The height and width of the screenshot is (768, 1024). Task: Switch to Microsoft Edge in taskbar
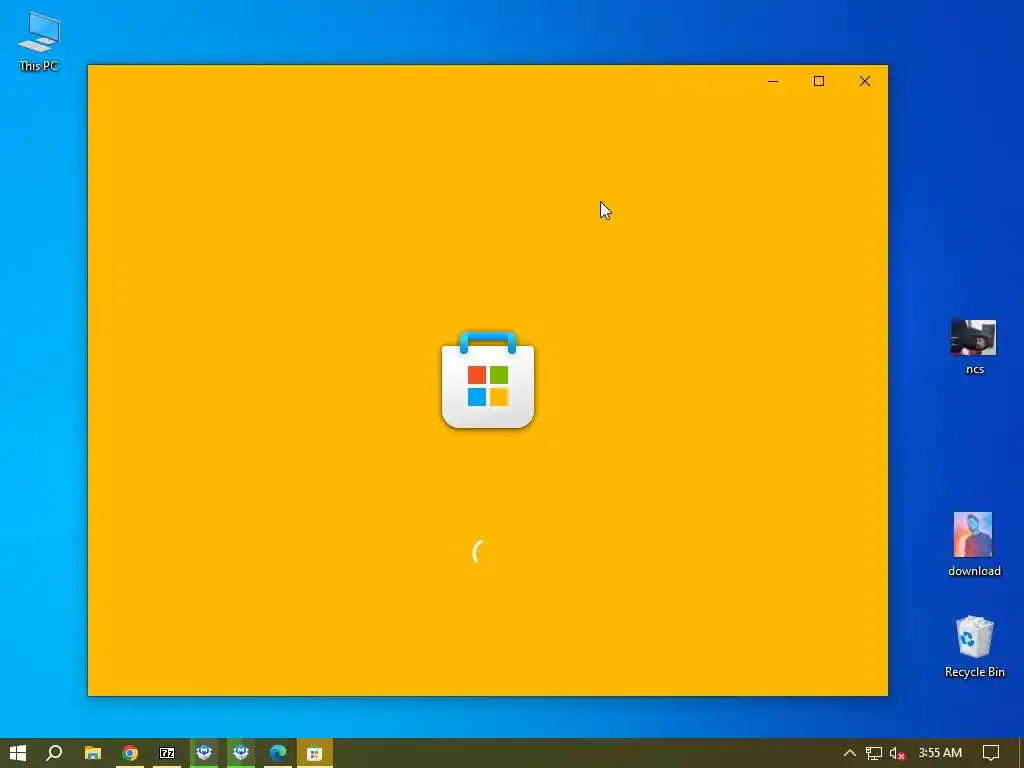278,753
